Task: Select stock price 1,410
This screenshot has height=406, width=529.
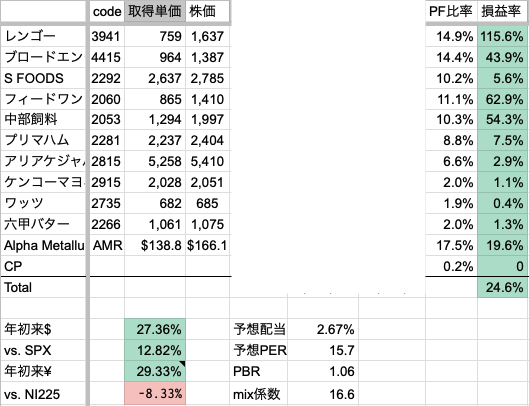Action: (x=207, y=99)
